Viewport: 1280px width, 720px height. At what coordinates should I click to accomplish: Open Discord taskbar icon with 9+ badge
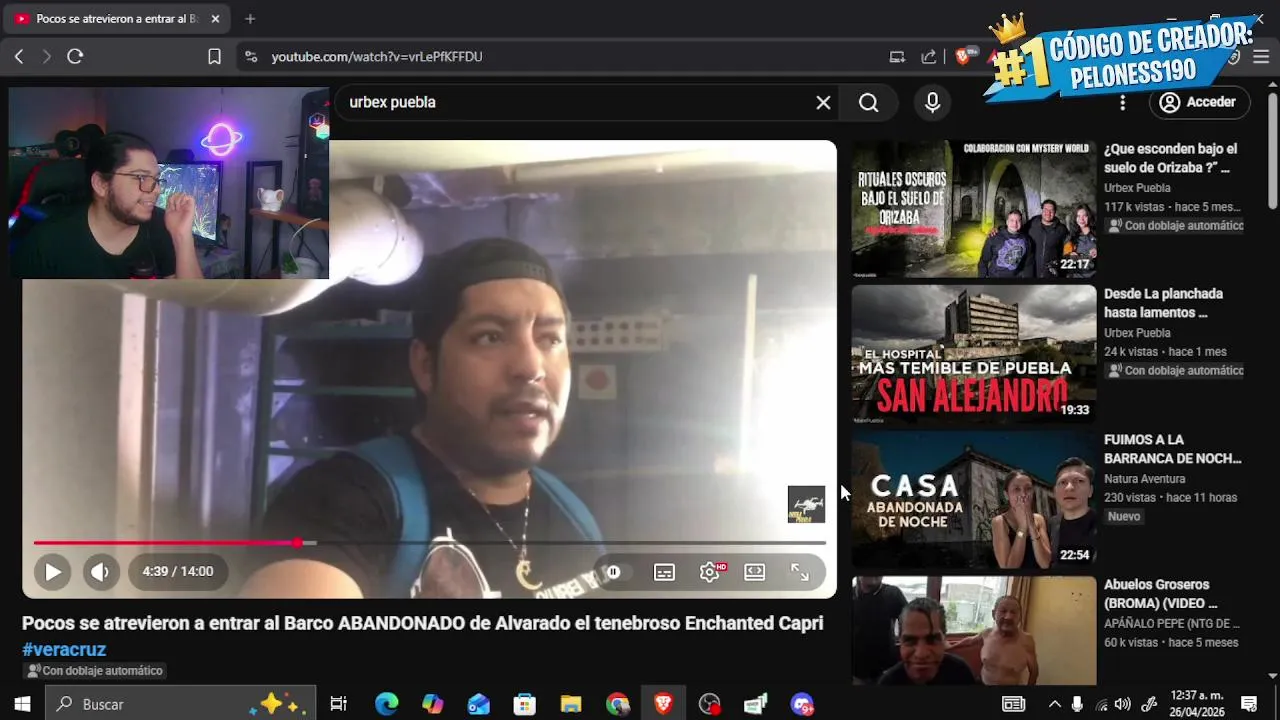point(802,704)
